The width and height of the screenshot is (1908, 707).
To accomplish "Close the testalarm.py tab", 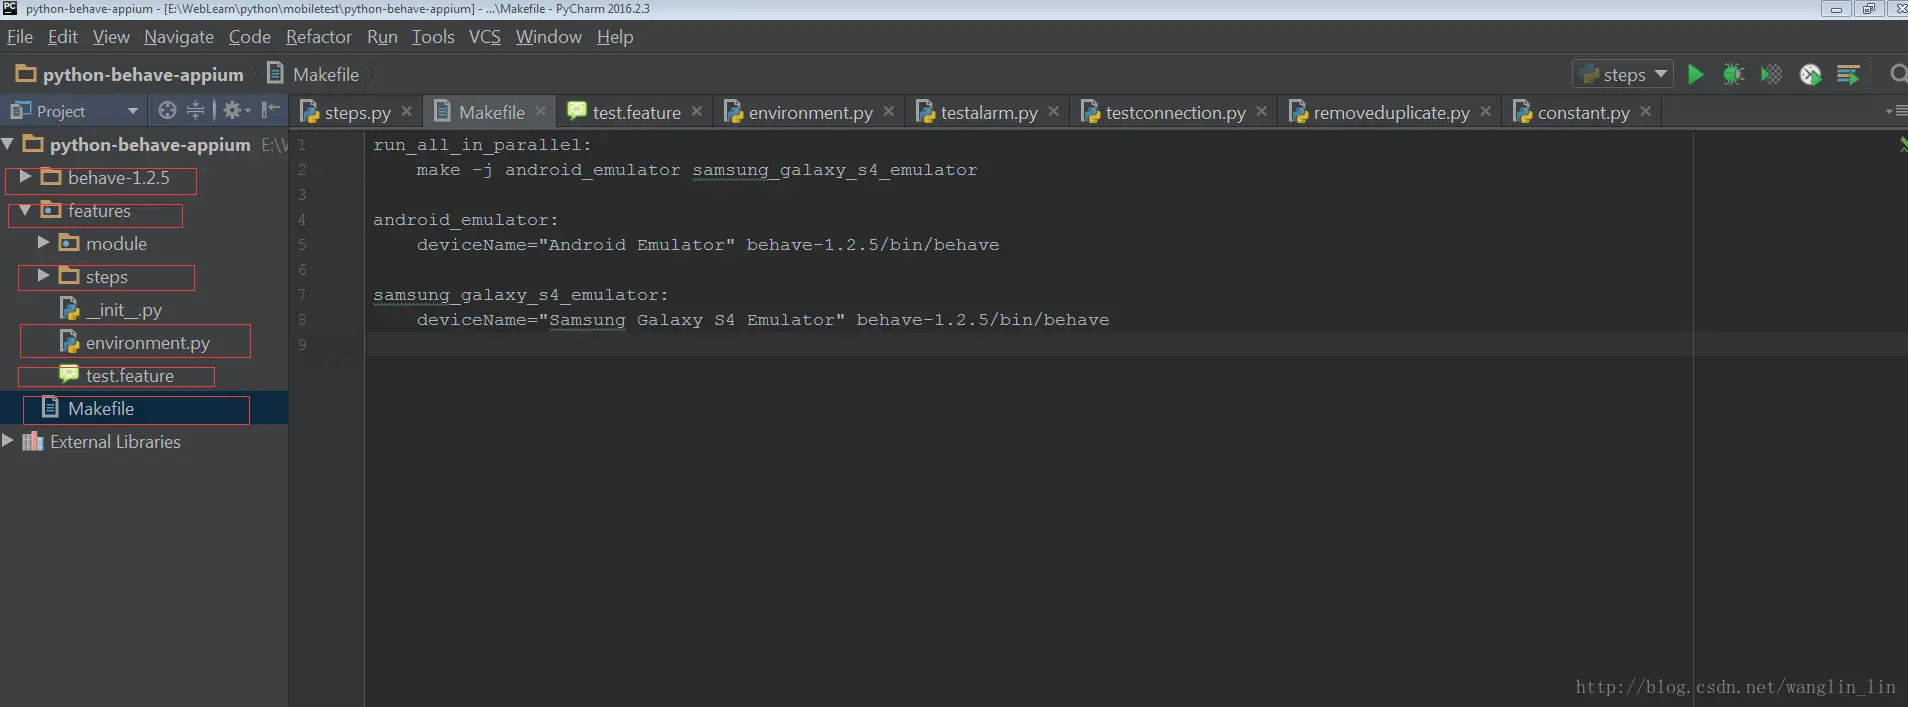I will [x=1053, y=111].
